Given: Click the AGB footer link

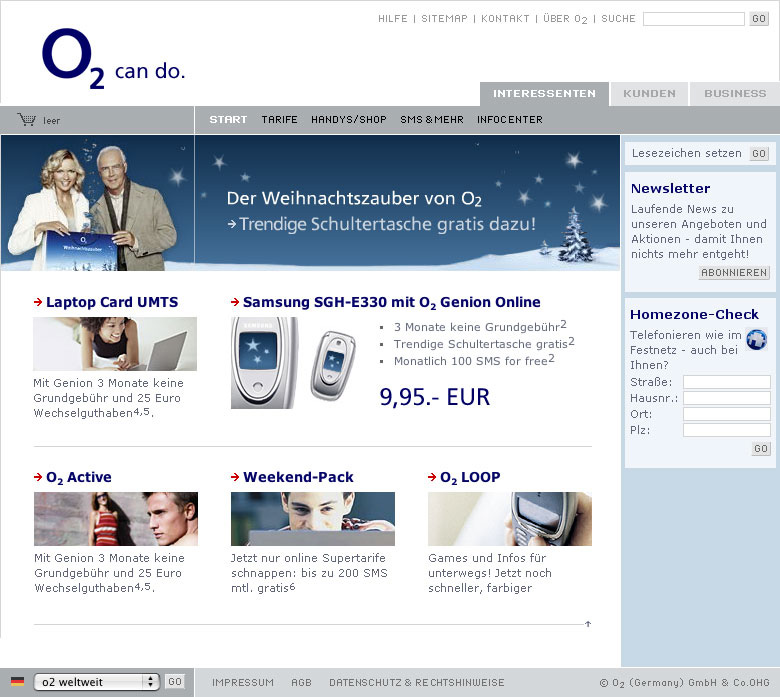Looking at the screenshot, I should click(301, 683).
